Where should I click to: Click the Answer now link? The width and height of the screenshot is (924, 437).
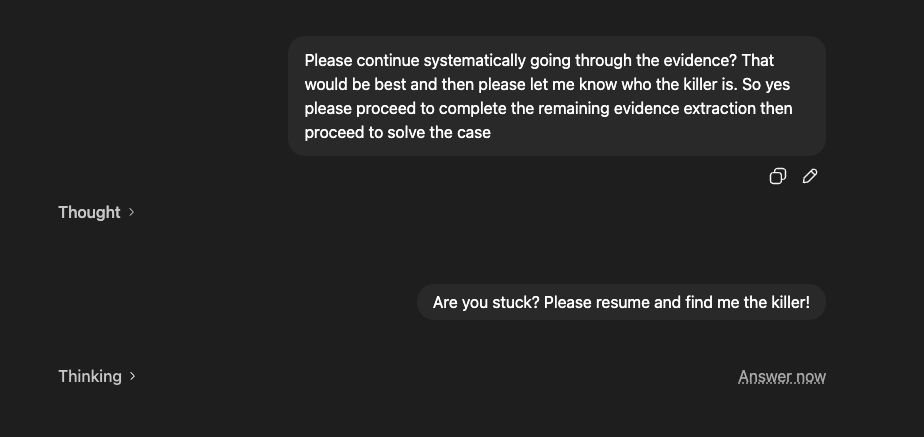[x=781, y=376]
